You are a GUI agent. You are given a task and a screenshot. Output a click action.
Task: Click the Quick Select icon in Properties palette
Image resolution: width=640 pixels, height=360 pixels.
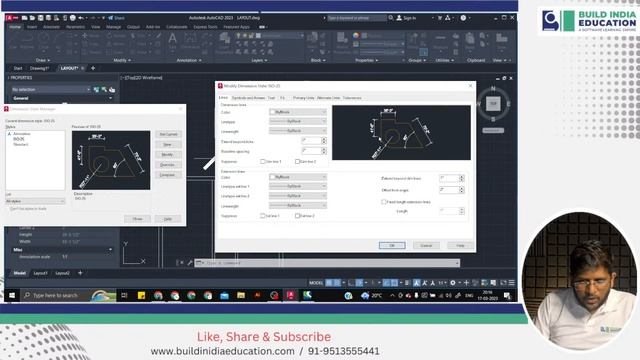click(x=112, y=89)
